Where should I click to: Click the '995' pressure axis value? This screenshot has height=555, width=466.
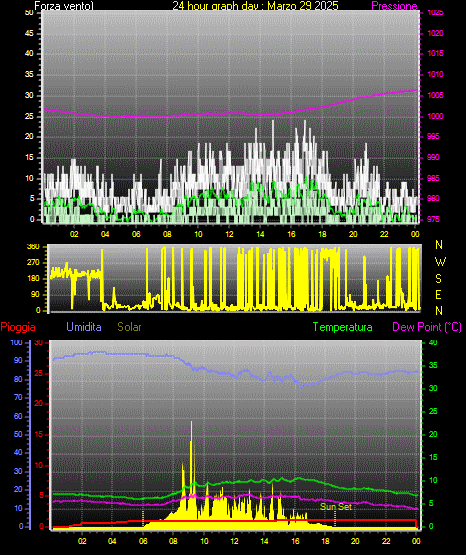433,136
